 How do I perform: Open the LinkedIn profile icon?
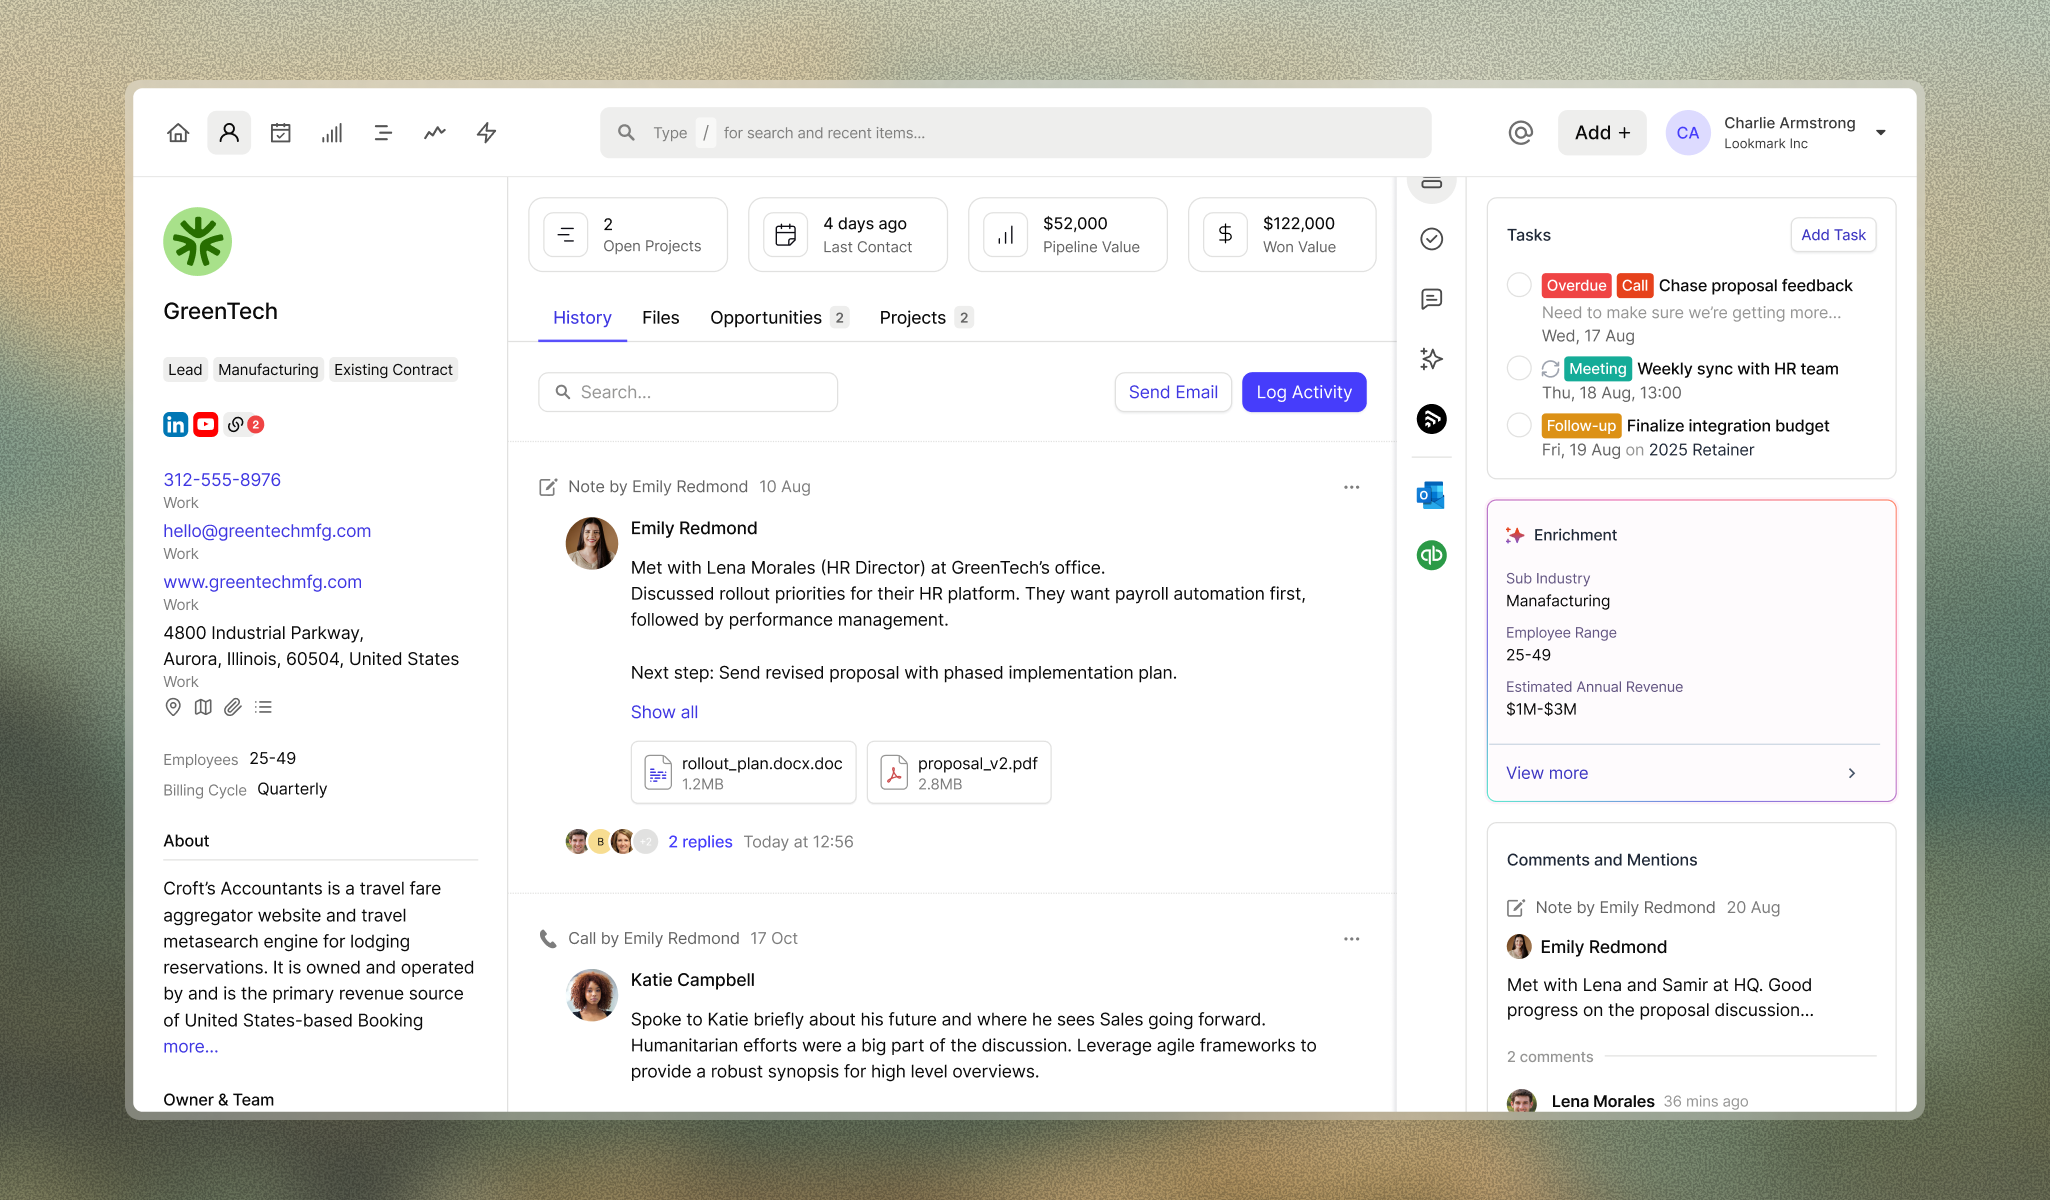tap(175, 425)
